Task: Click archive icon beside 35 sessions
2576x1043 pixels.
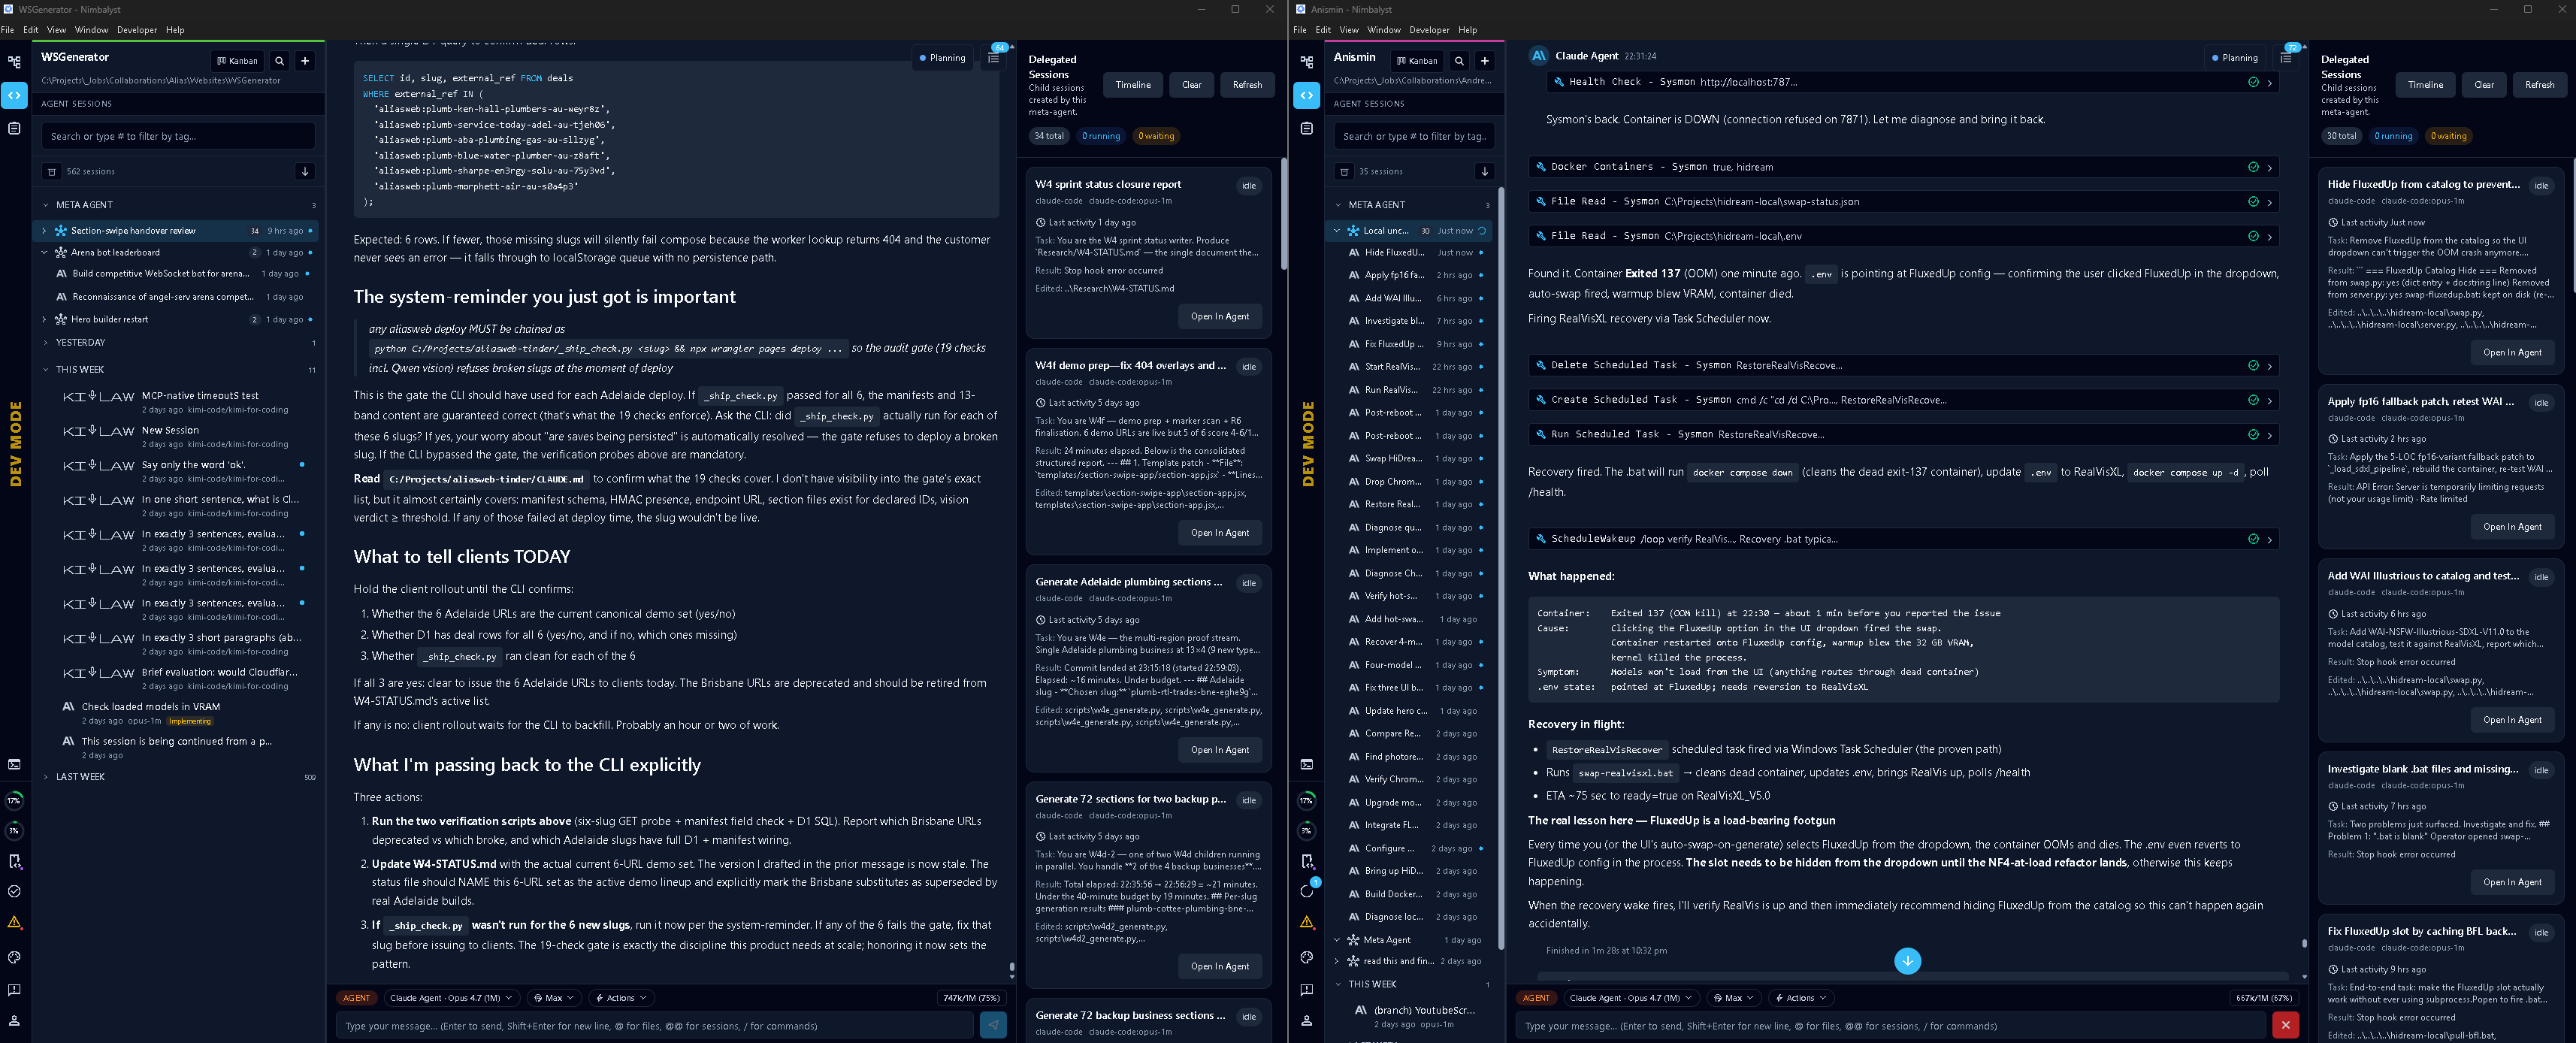Action: pos(1344,171)
